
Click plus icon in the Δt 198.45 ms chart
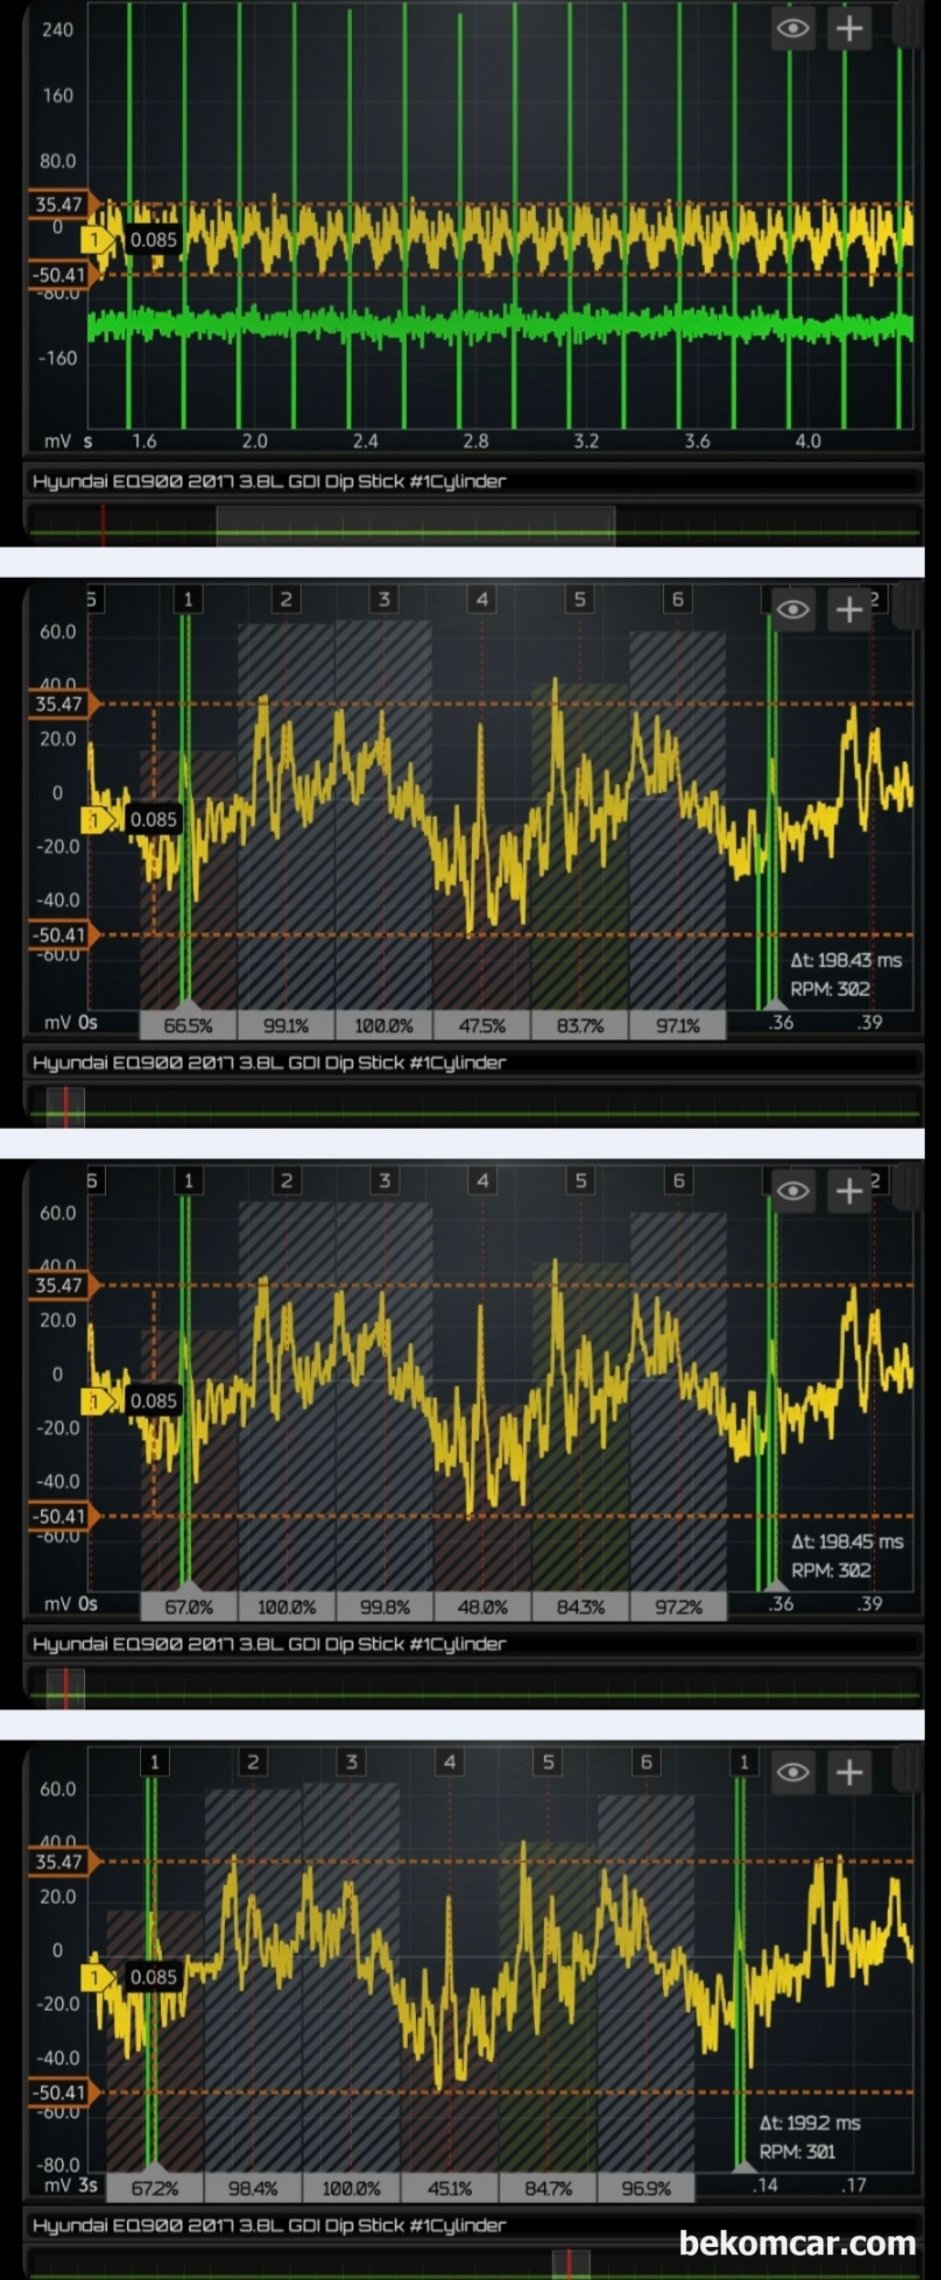(849, 1191)
